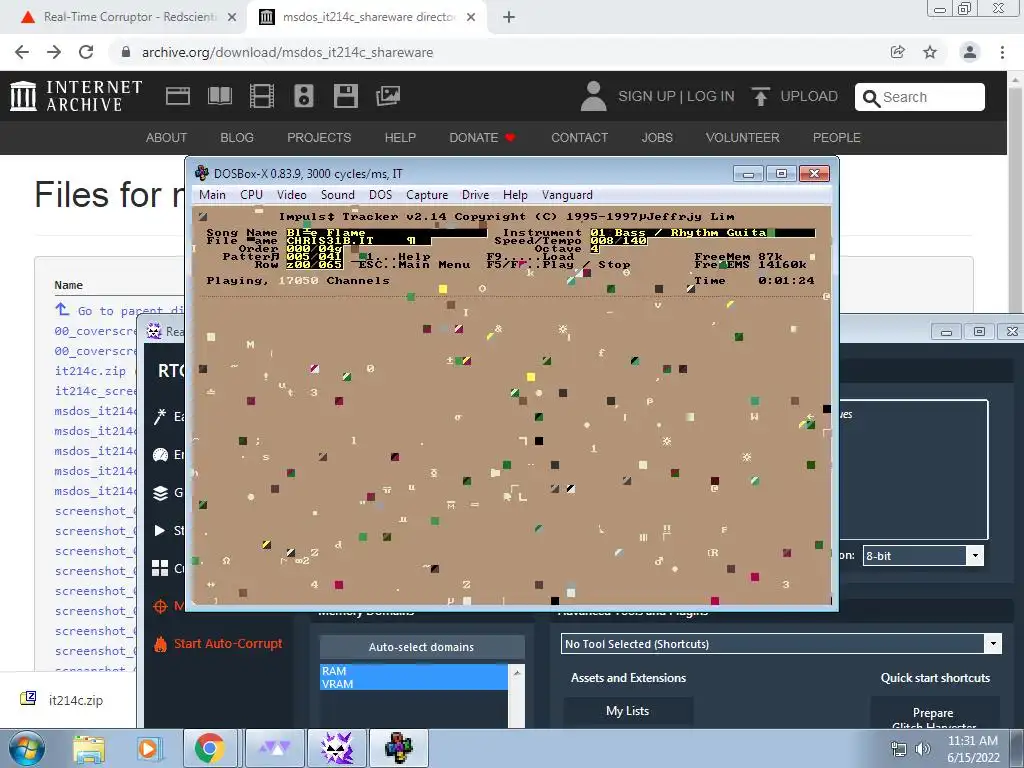The width and height of the screenshot is (1024, 768).
Task: Open the BLOG navigation link
Action: tap(237, 138)
